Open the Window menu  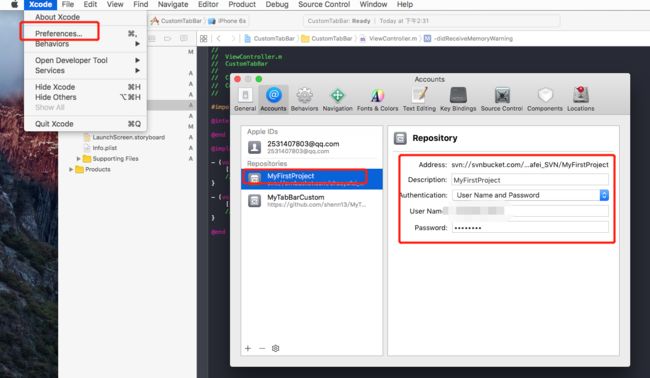point(373,5)
